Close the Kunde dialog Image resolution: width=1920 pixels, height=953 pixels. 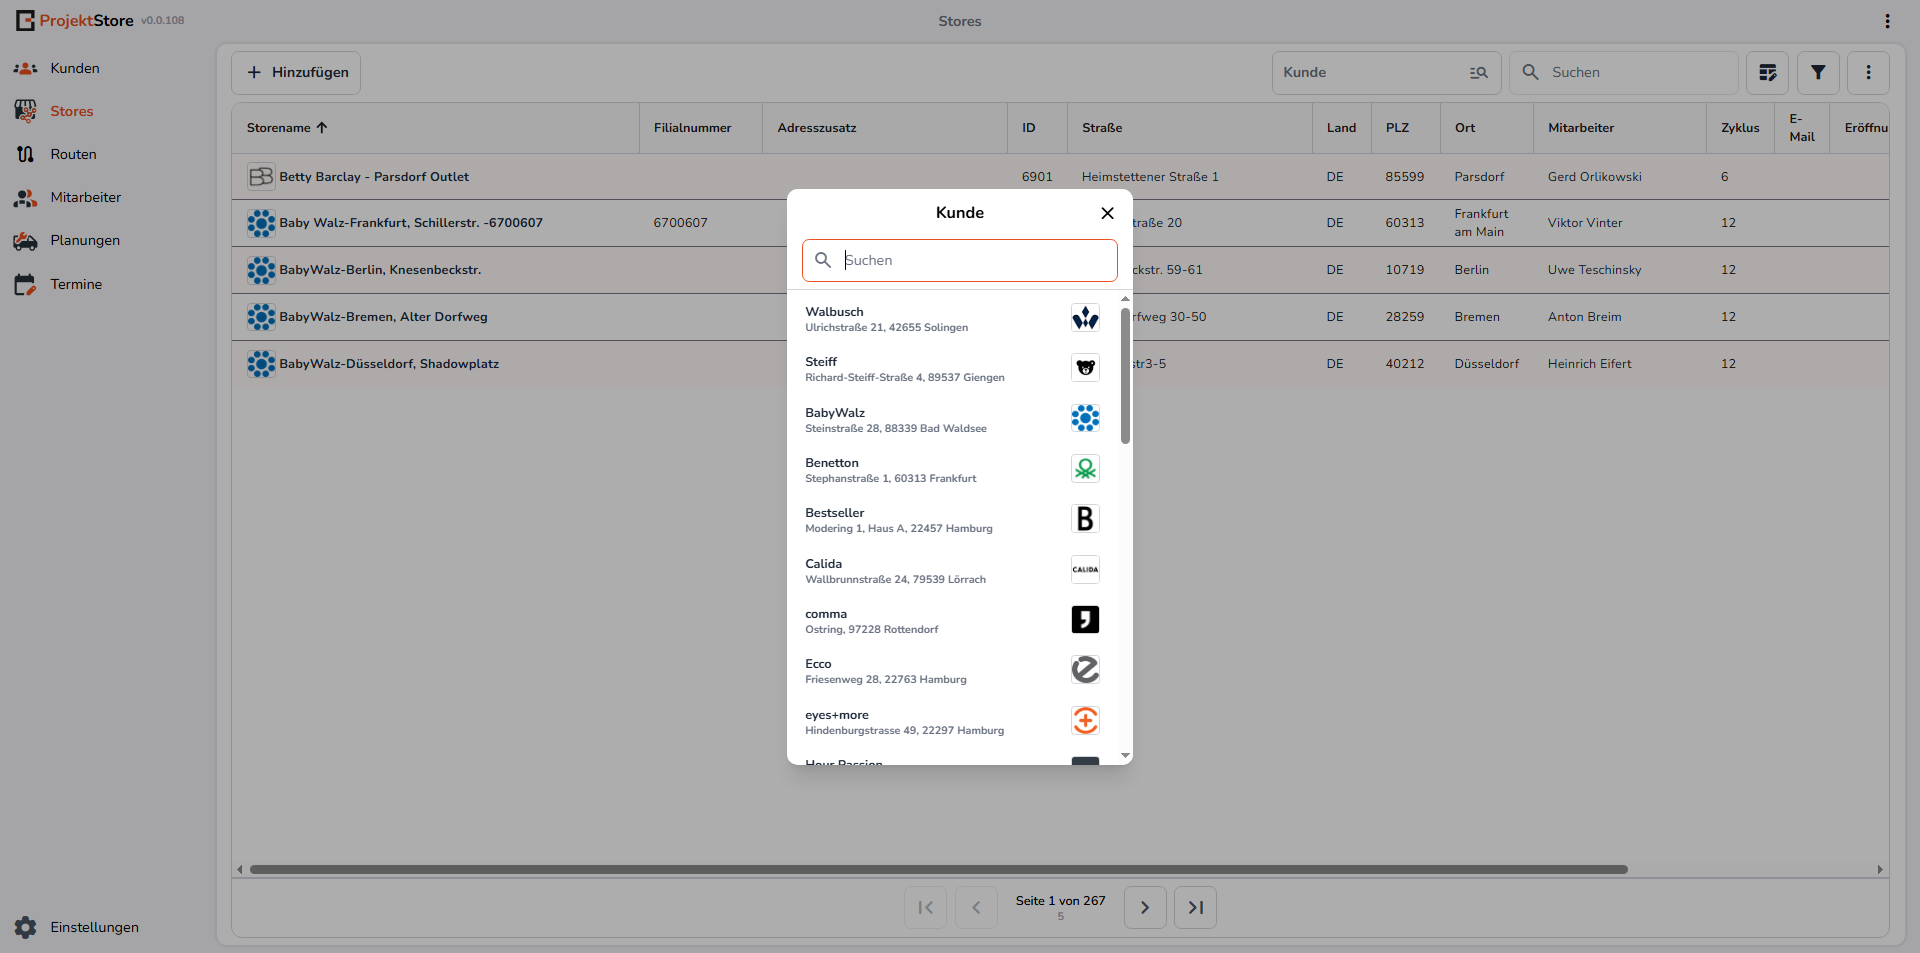[x=1107, y=213]
